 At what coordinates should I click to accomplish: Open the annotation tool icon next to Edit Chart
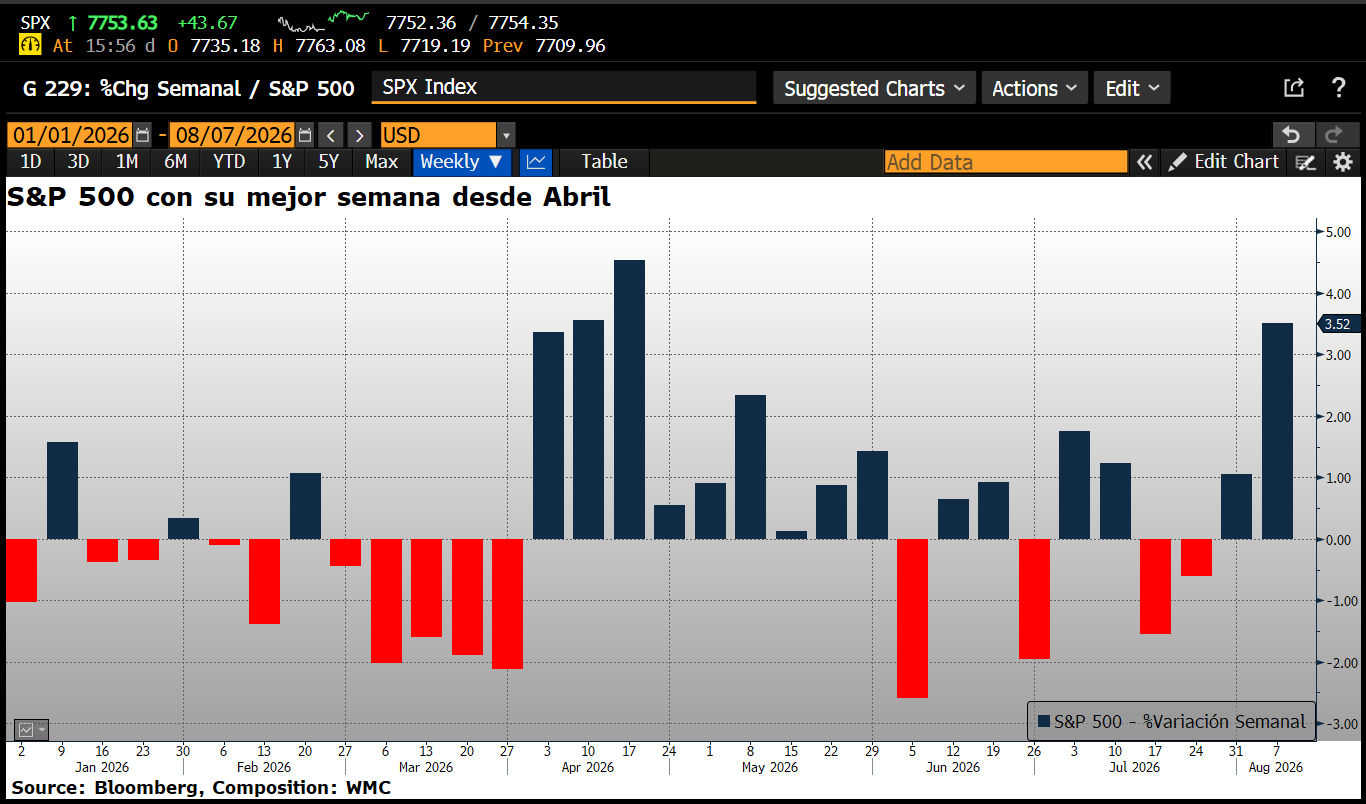click(1305, 162)
